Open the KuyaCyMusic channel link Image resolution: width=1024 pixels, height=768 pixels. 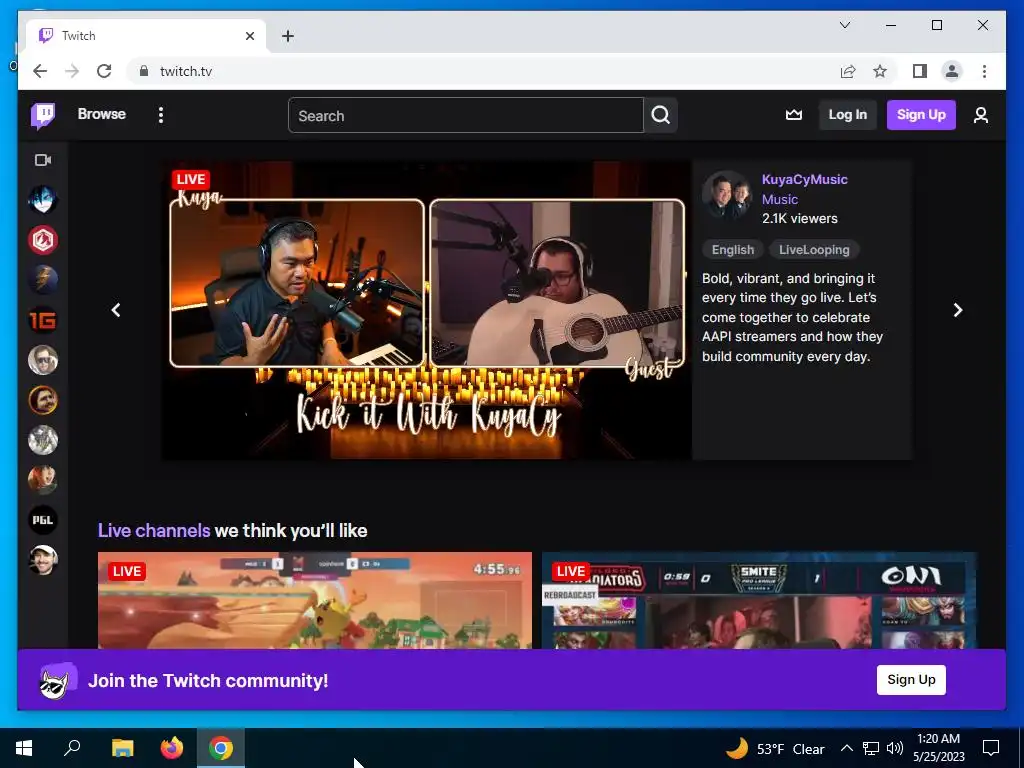click(805, 180)
